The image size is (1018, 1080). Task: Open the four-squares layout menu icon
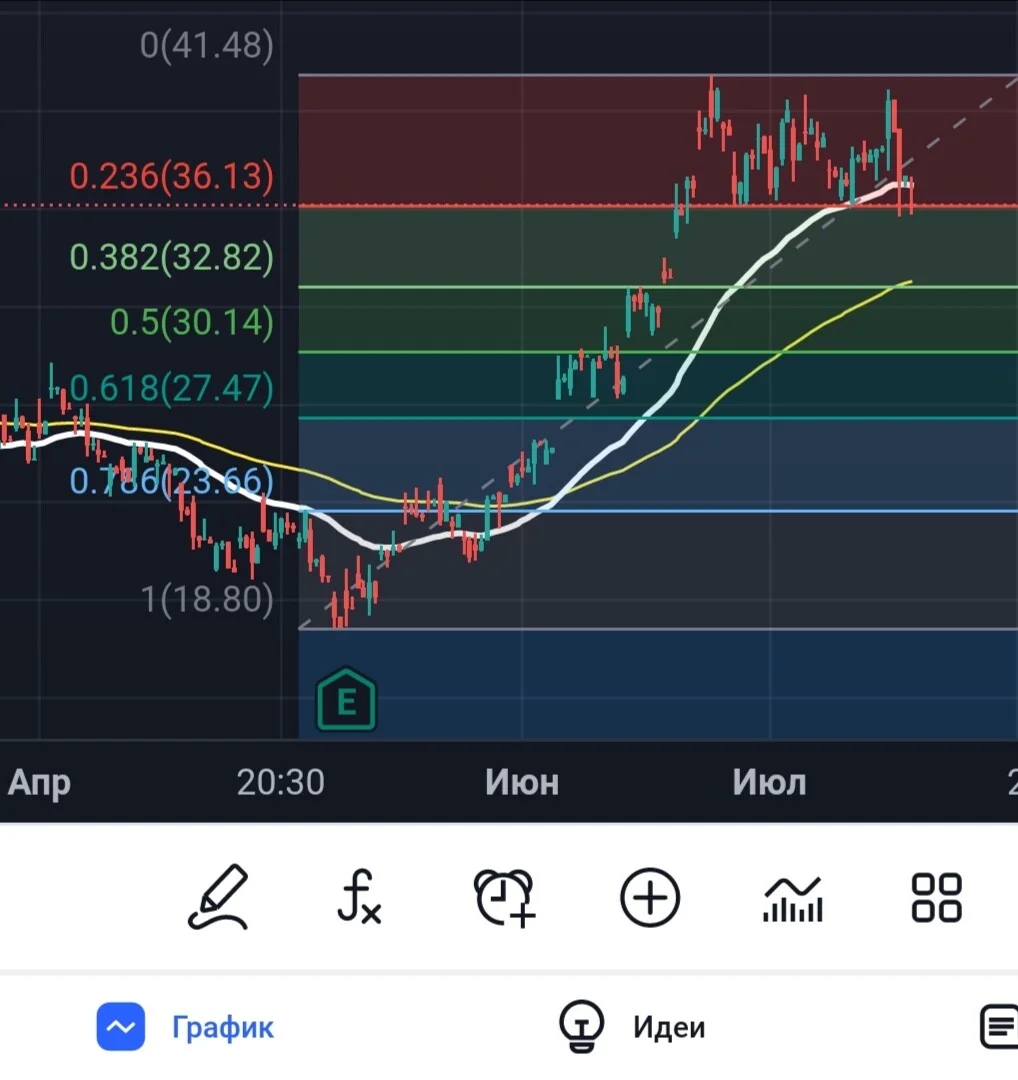(x=936, y=897)
